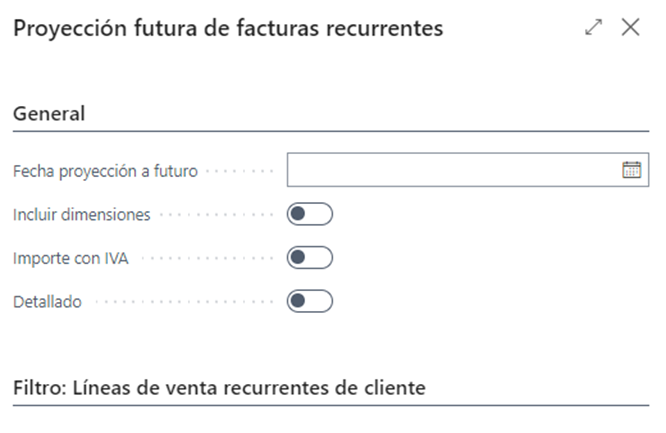
Task: Expand the dialog with the diagonal arrows icon
Action: (593, 28)
